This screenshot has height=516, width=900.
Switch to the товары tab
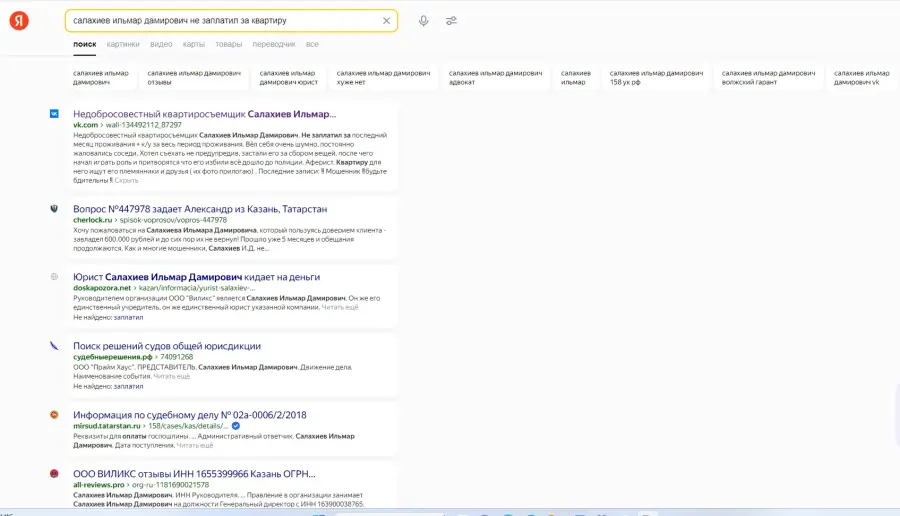[228, 44]
